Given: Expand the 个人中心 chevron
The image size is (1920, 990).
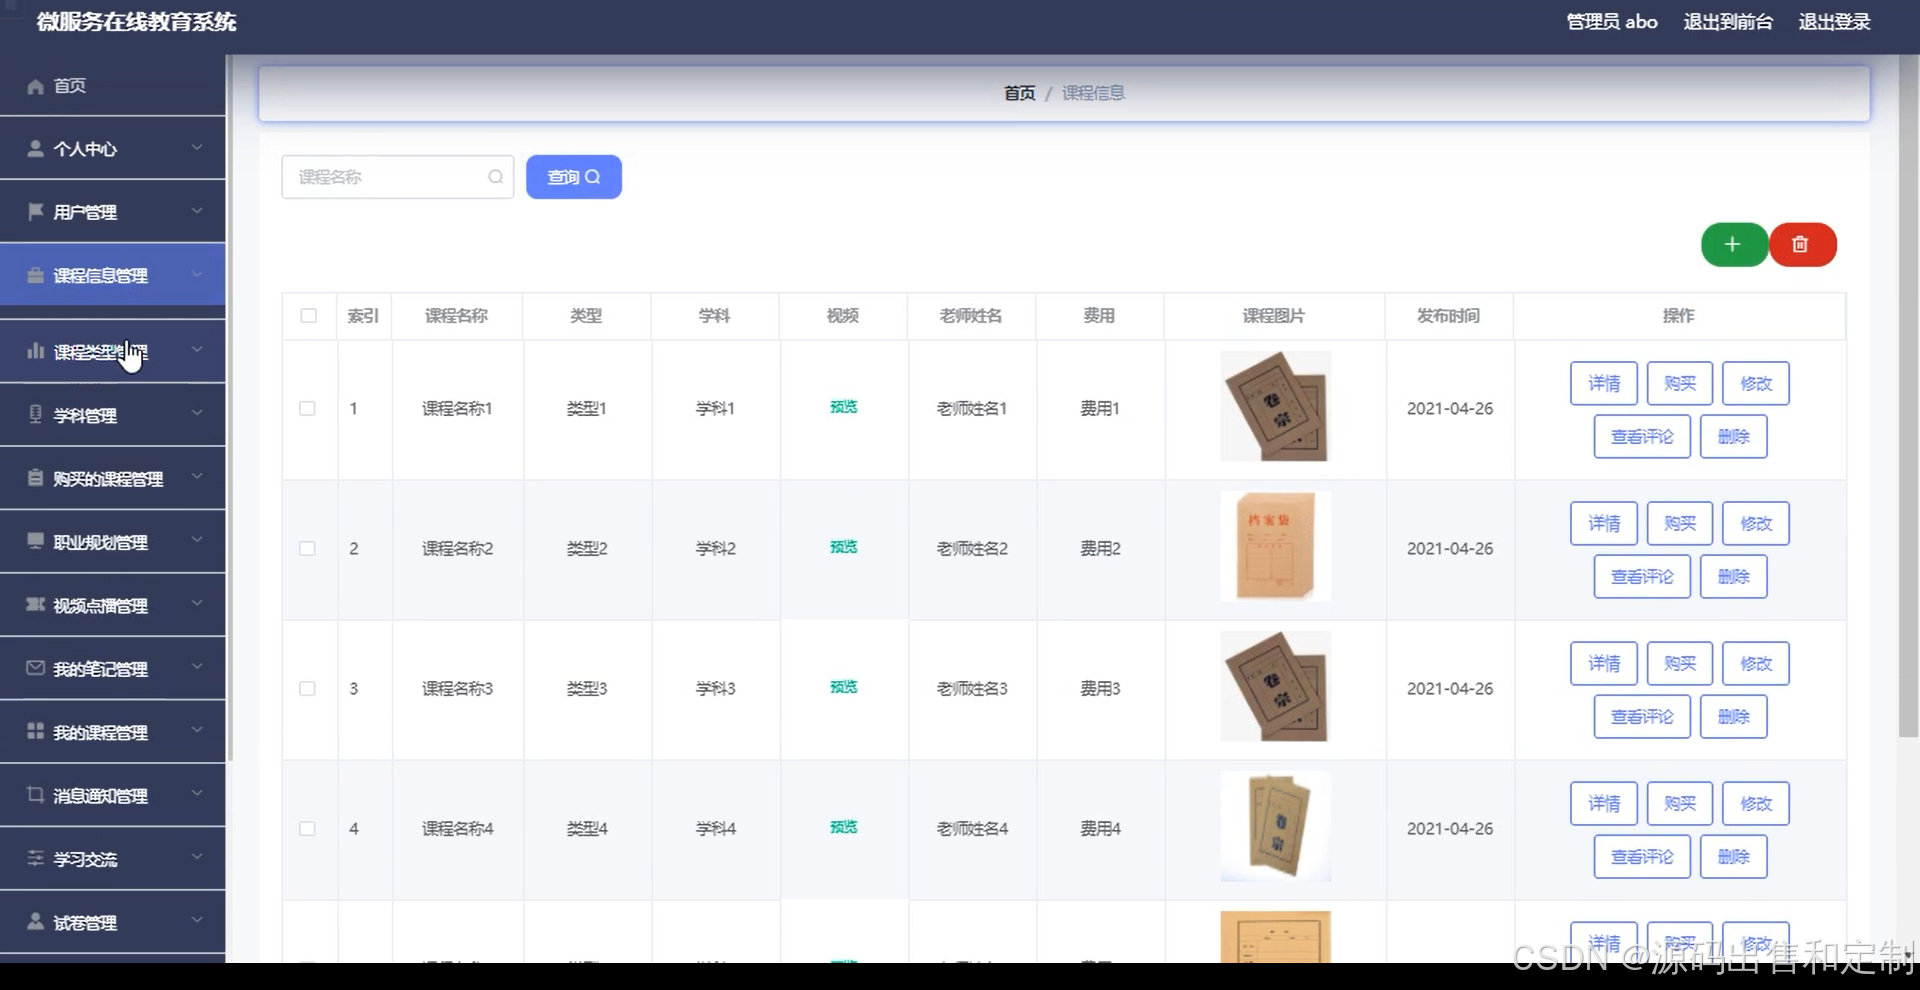Looking at the screenshot, I should point(197,147).
